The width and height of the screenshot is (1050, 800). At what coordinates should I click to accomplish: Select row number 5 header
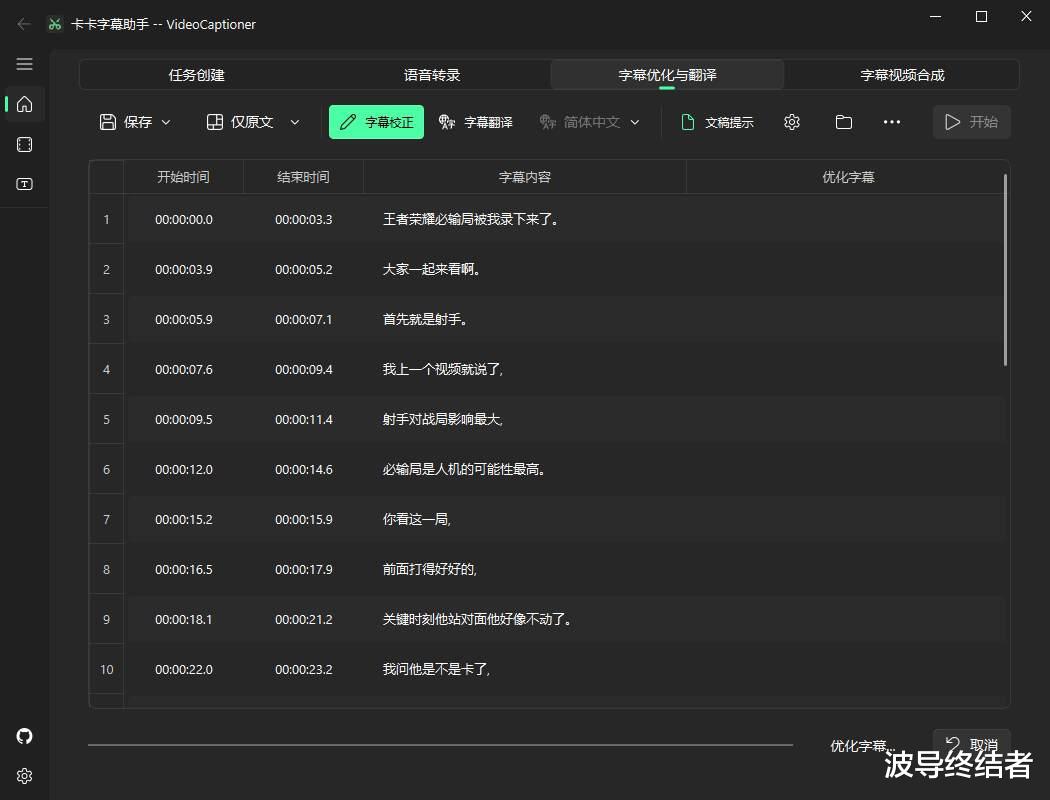click(106, 419)
